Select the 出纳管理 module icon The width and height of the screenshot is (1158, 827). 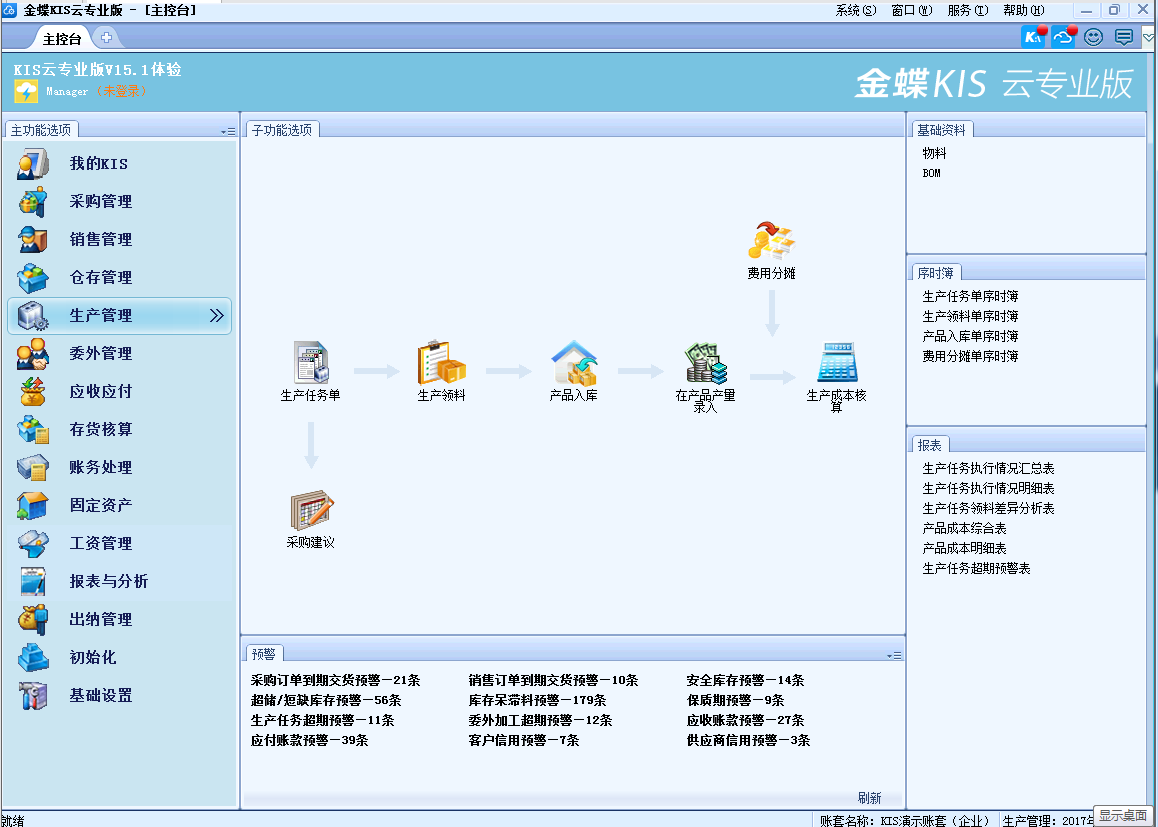pyautogui.click(x=33, y=620)
